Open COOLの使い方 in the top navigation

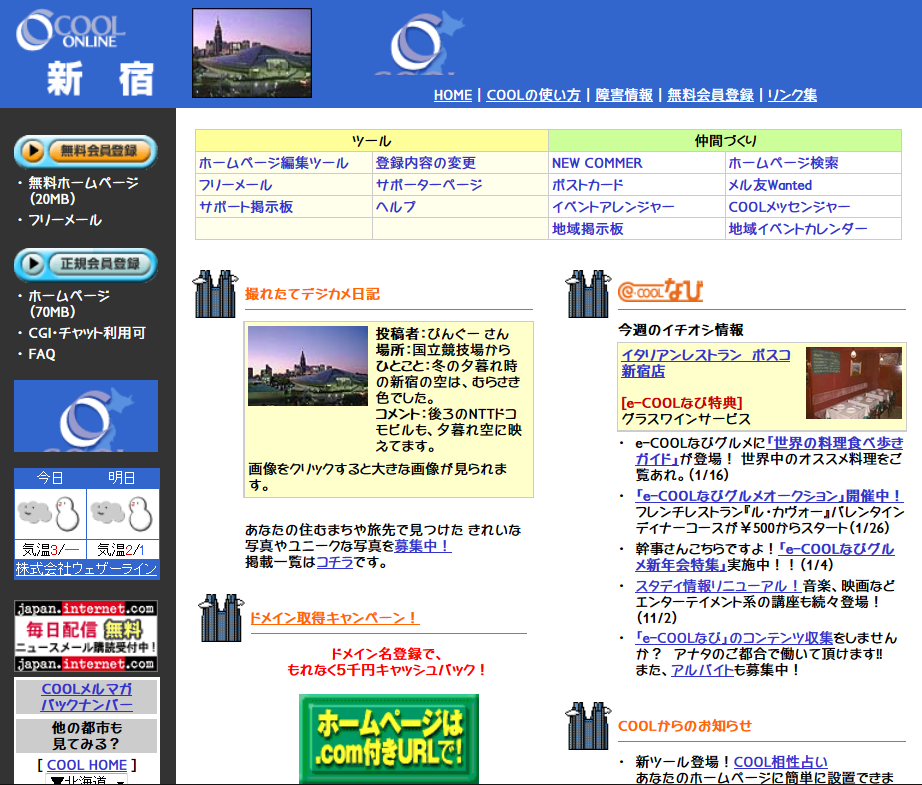point(533,95)
